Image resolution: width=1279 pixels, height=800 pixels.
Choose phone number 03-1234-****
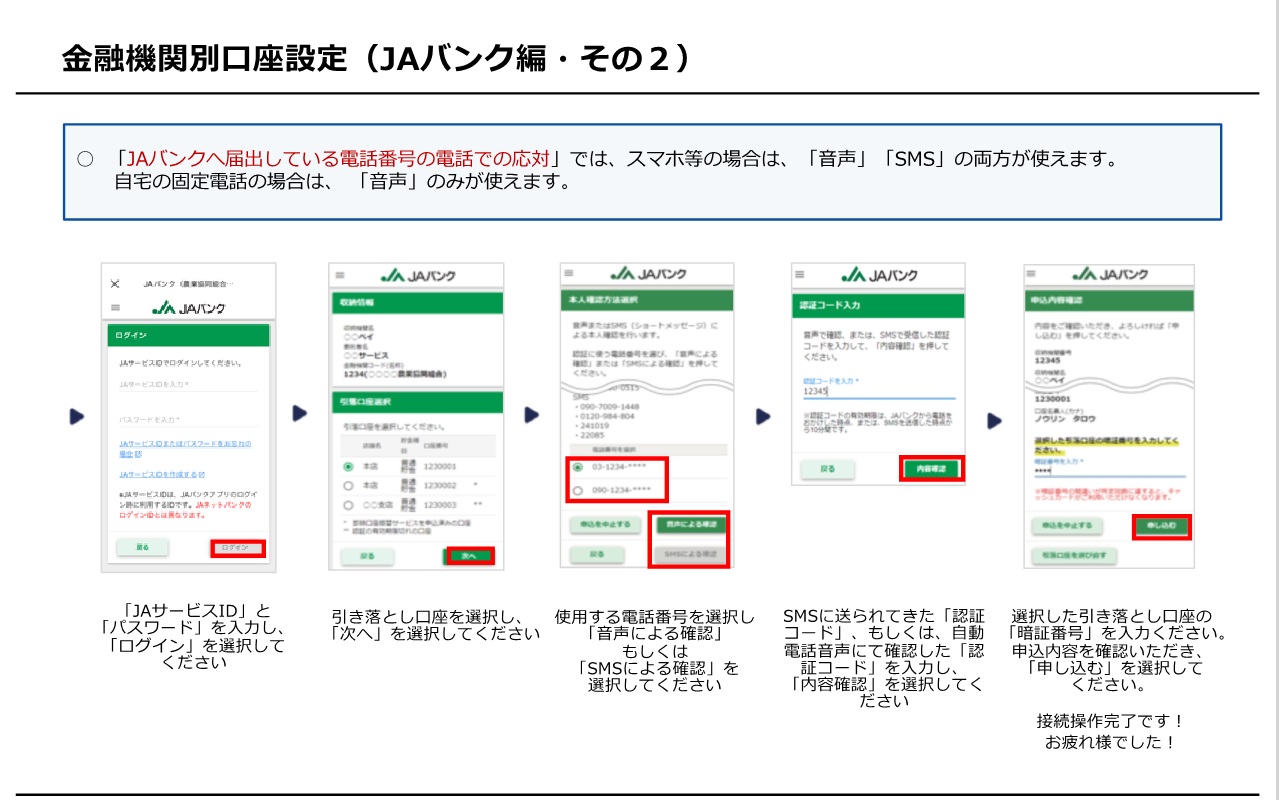click(578, 467)
